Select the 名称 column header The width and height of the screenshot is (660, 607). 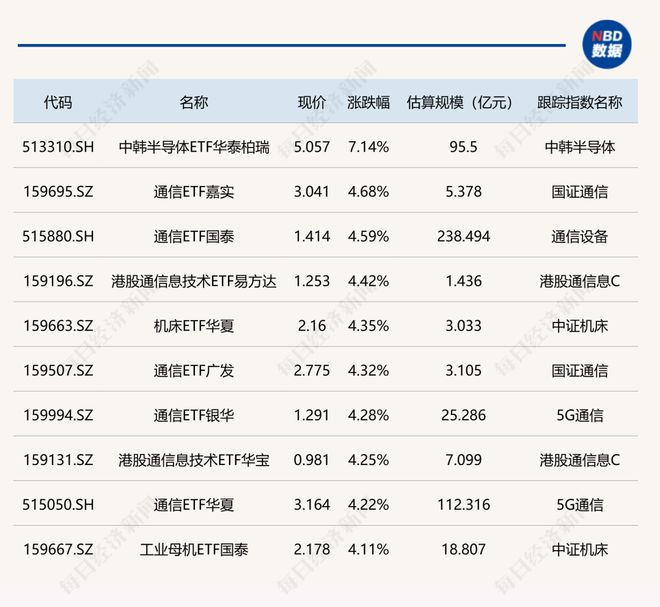[194, 102]
